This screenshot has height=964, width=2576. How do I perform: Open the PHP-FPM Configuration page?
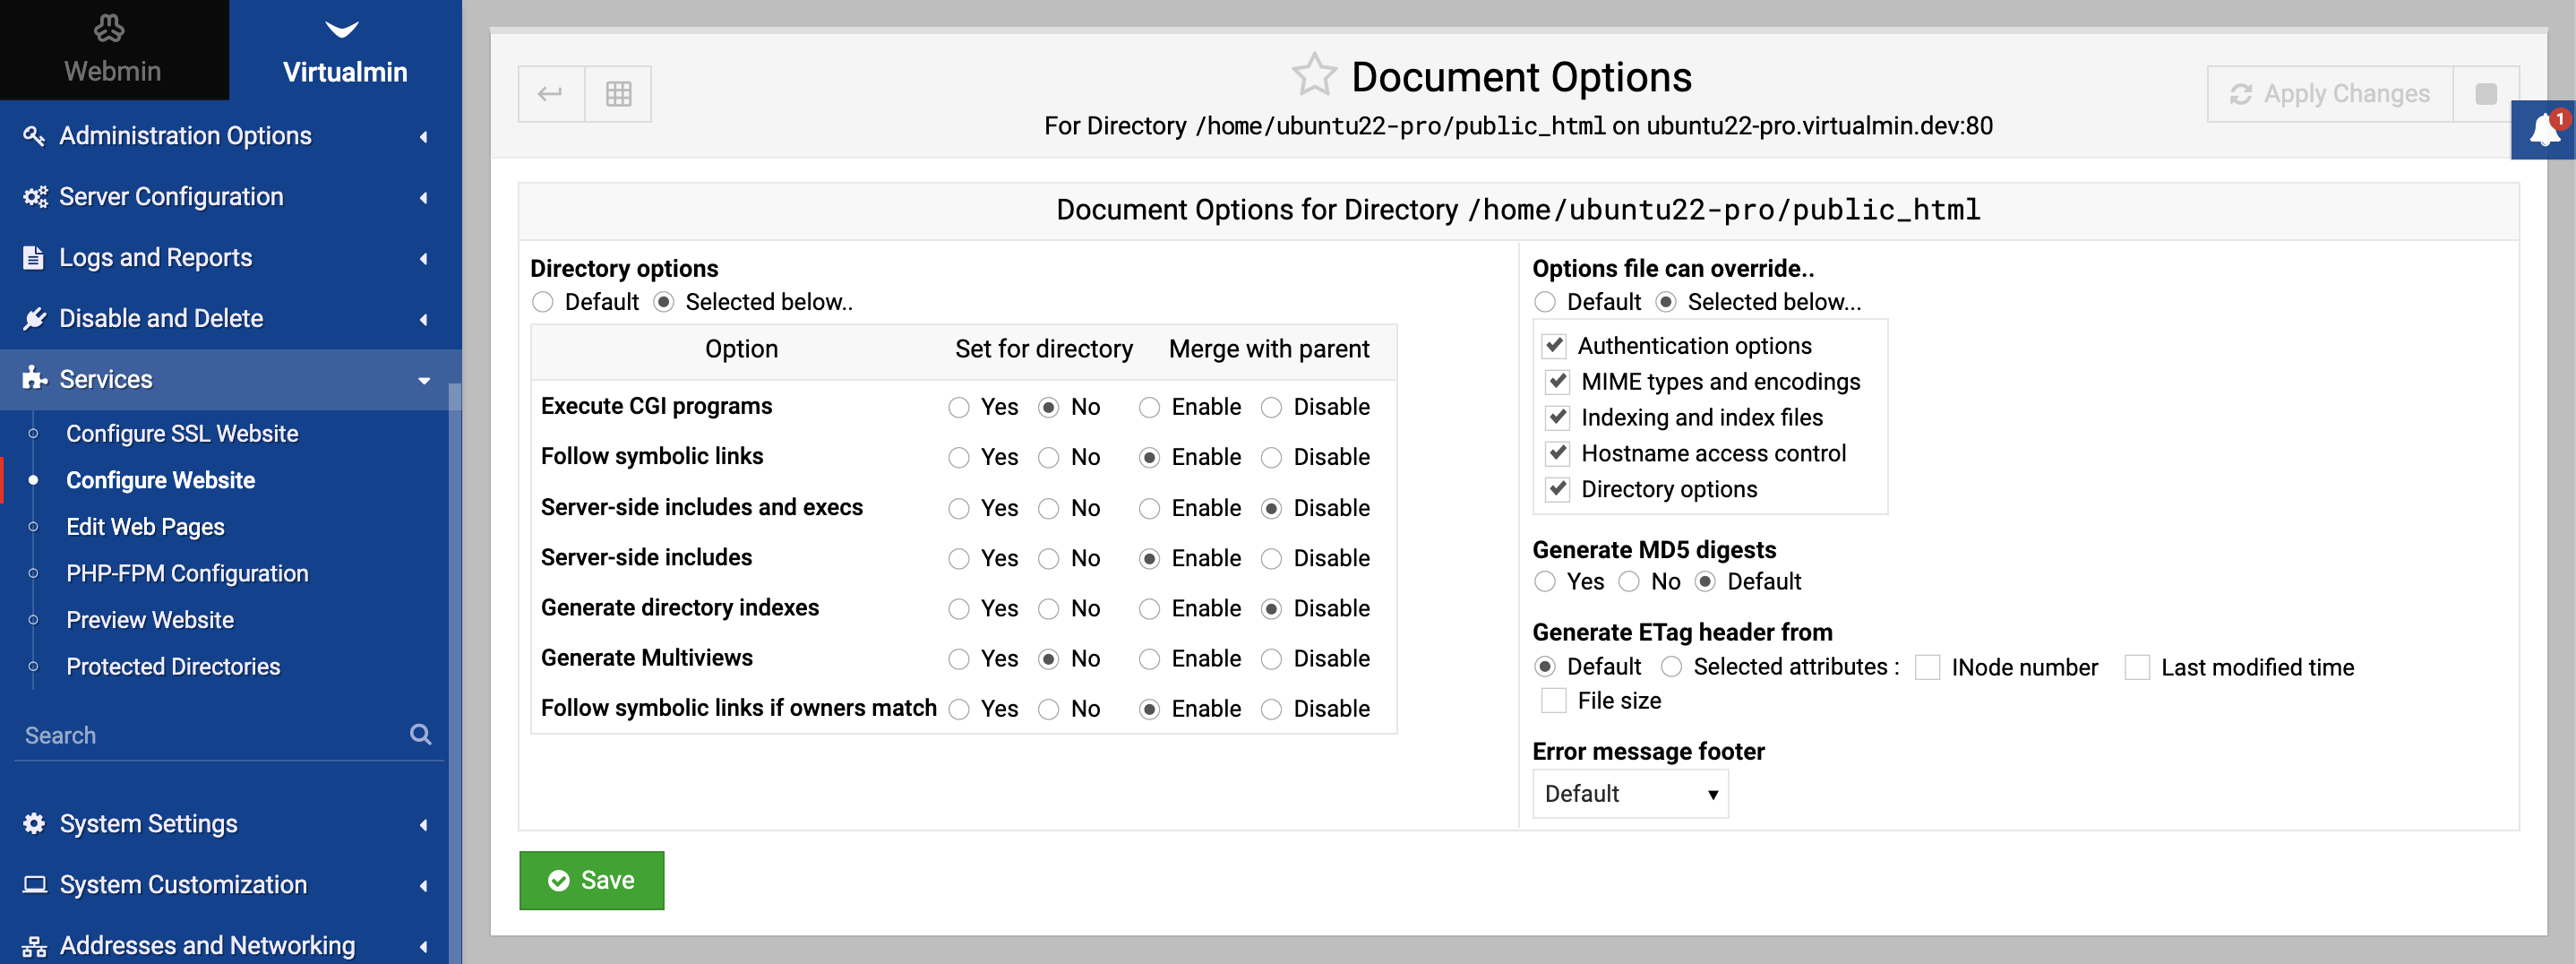click(x=187, y=573)
